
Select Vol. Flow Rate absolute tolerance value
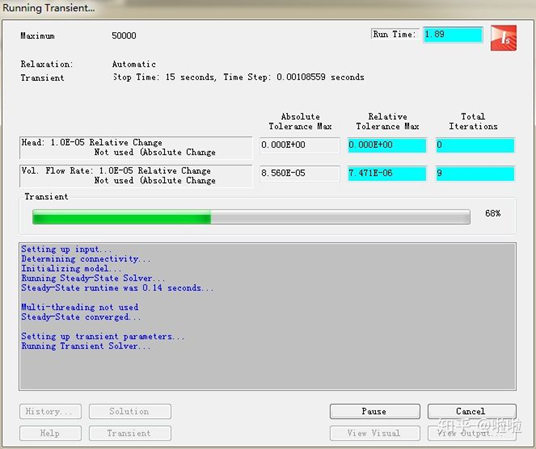tap(299, 173)
